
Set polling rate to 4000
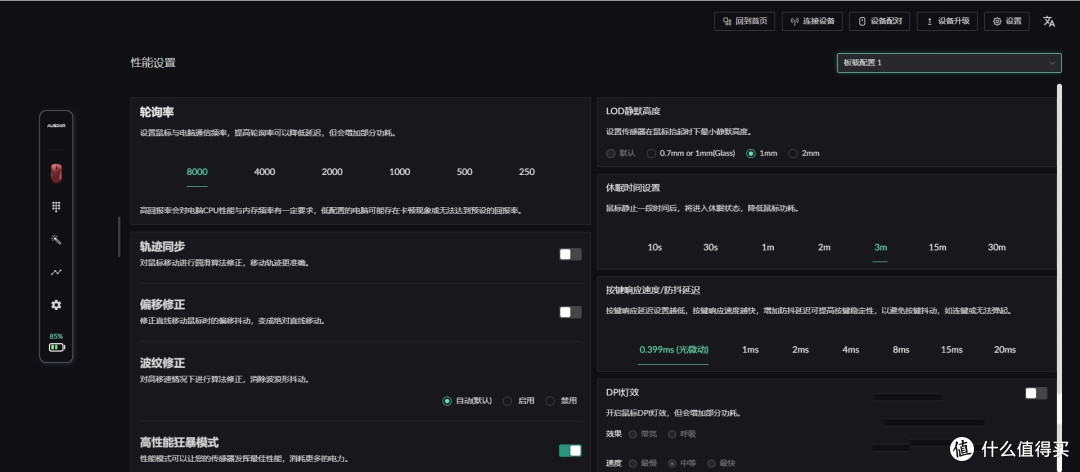coord(264,172)
